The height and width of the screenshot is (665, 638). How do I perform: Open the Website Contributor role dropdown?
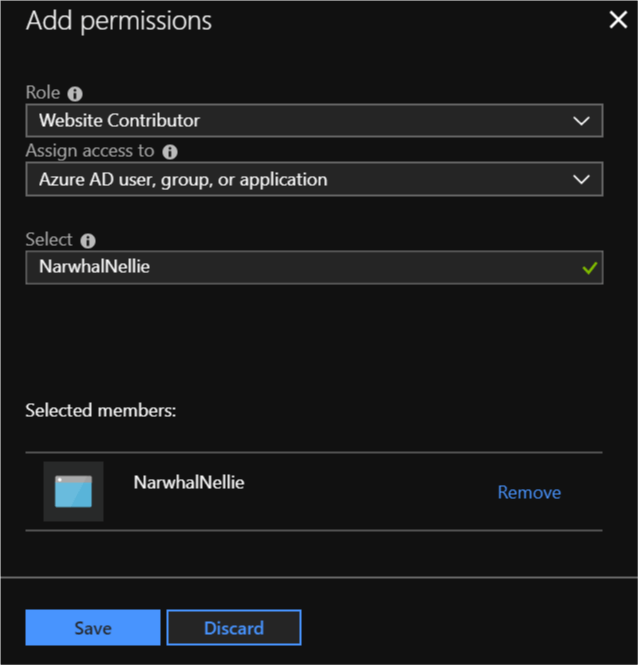pos(314,120)
